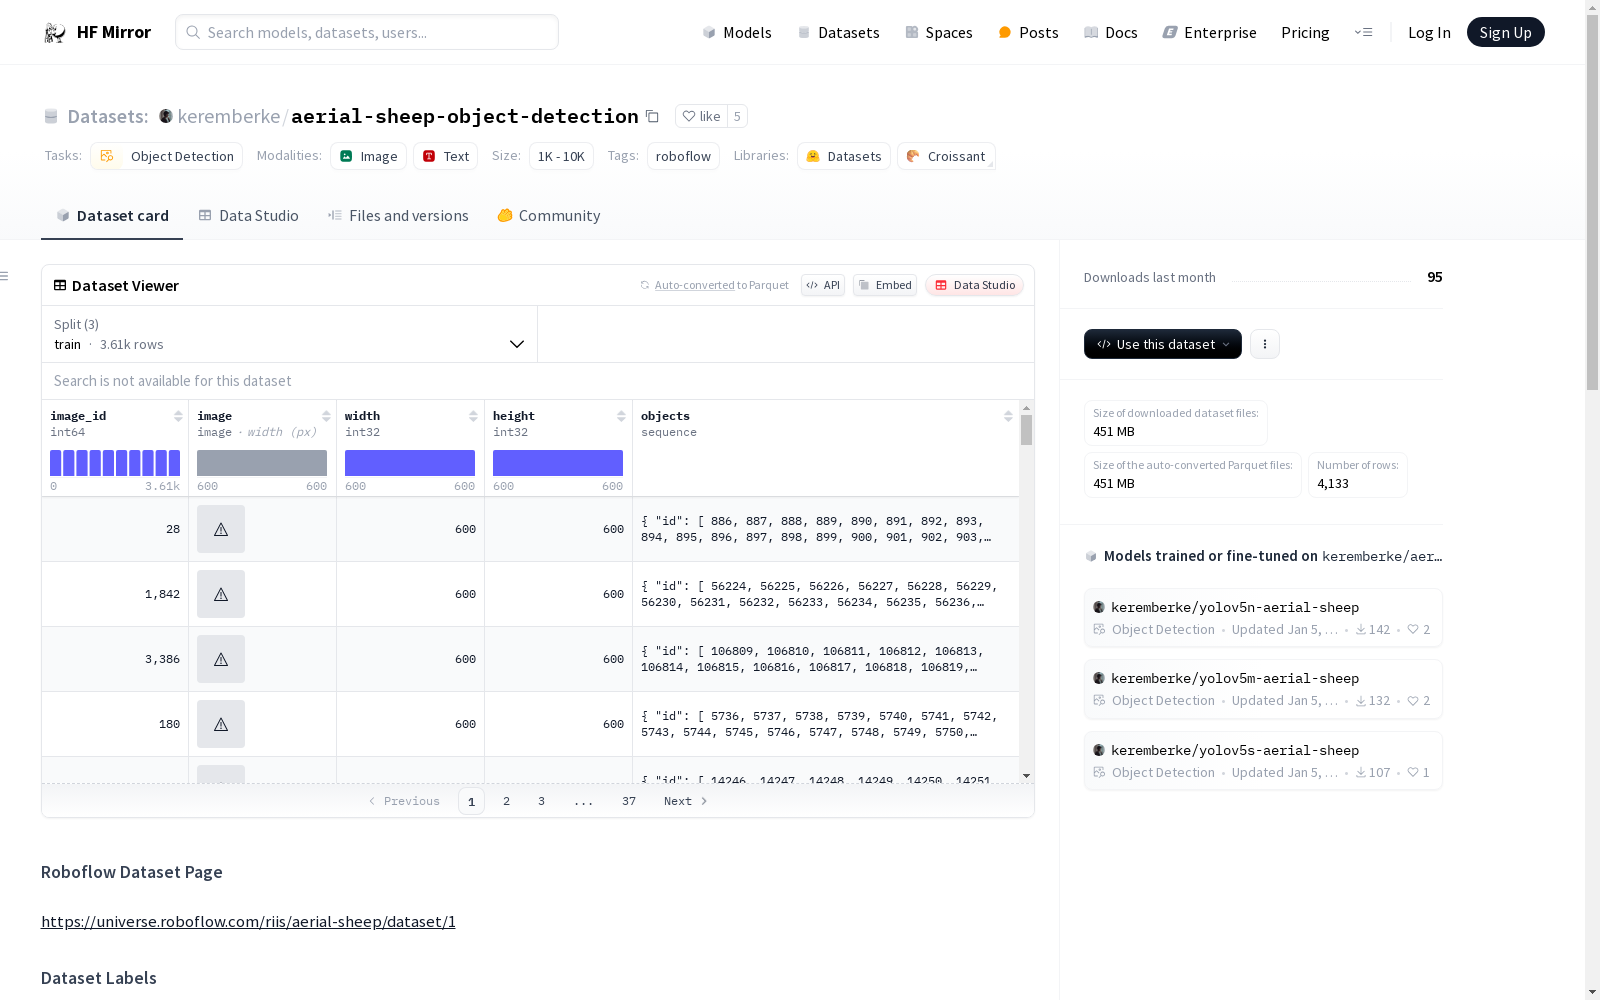Open Use this dataset dropdown
The height and width of the screenshot is (1000, 1600).
[x=1163, y=344]
